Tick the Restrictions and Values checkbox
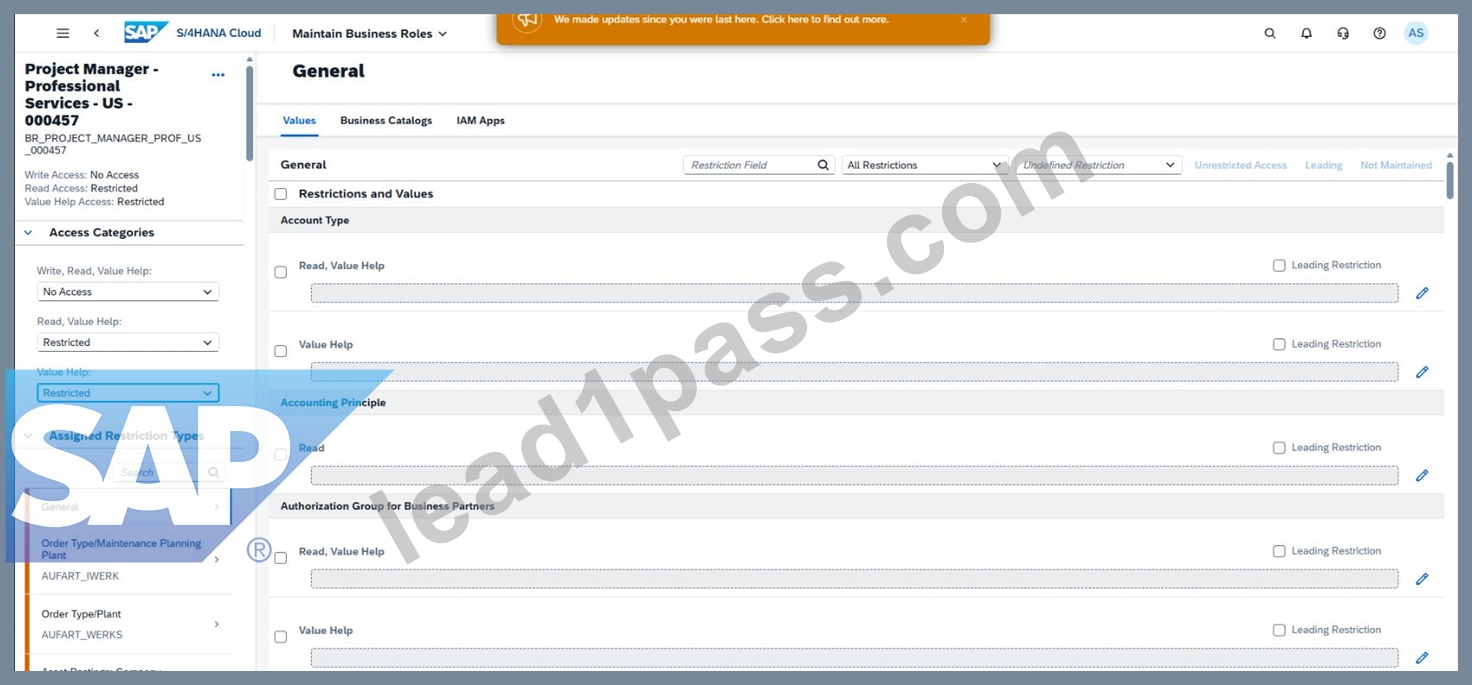The width and height of the screenshot is (1472, 685). [x=281, y=194]
